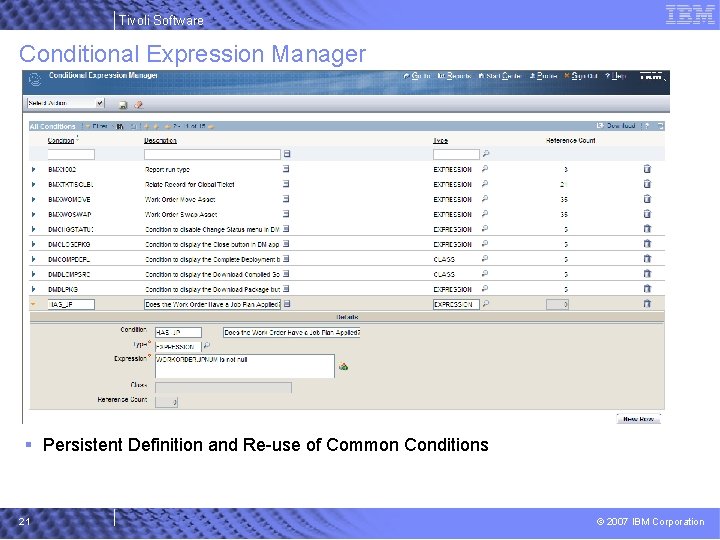Open long description for Report run type
This screenshot has height=540, width=720.
[x=286, y=169]
